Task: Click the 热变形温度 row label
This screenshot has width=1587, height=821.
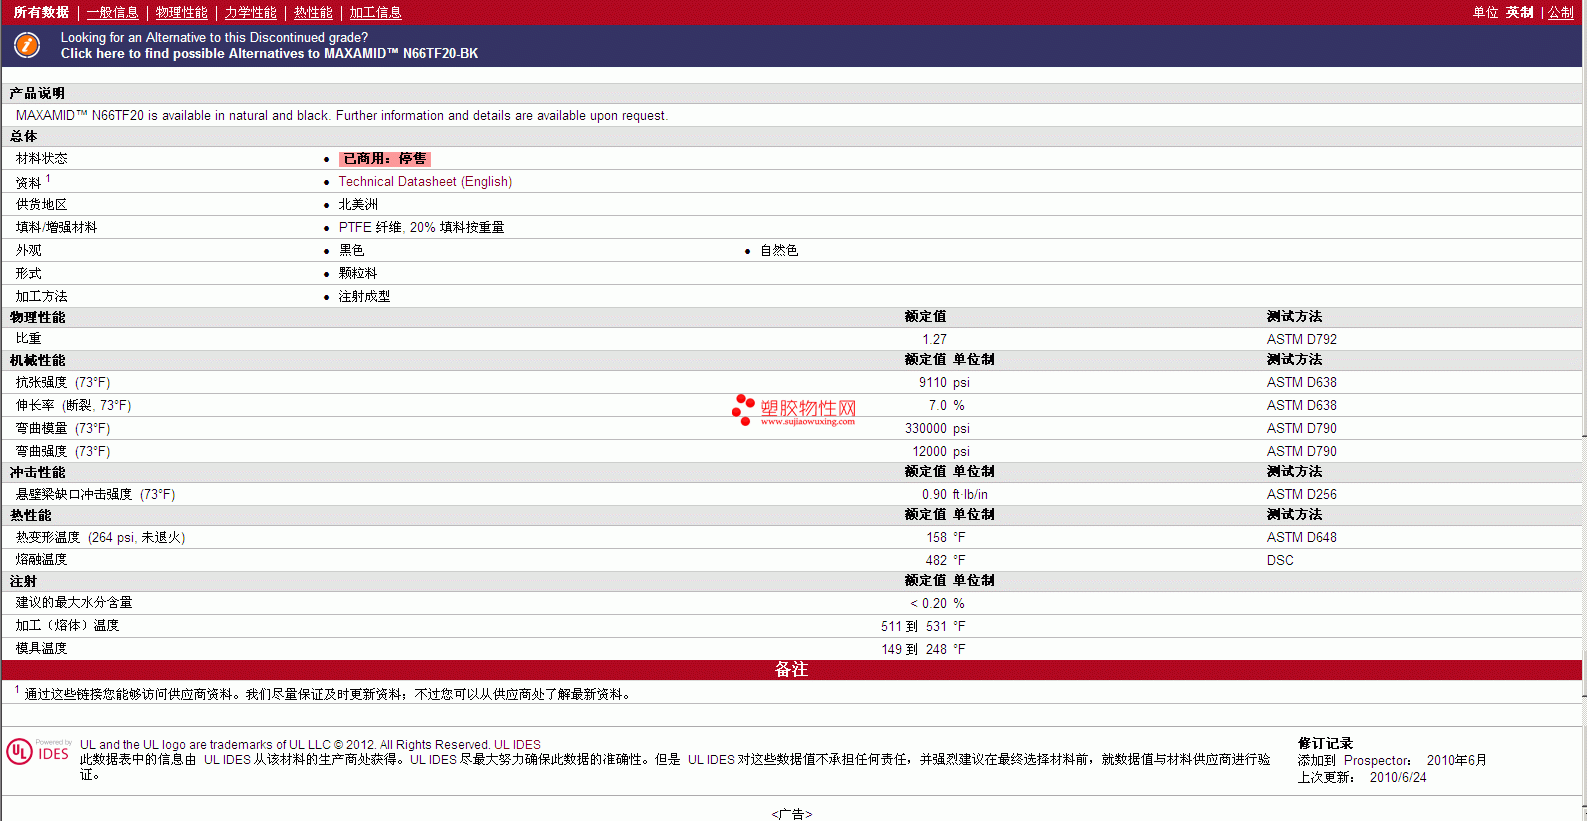Action: click(100, 538)
